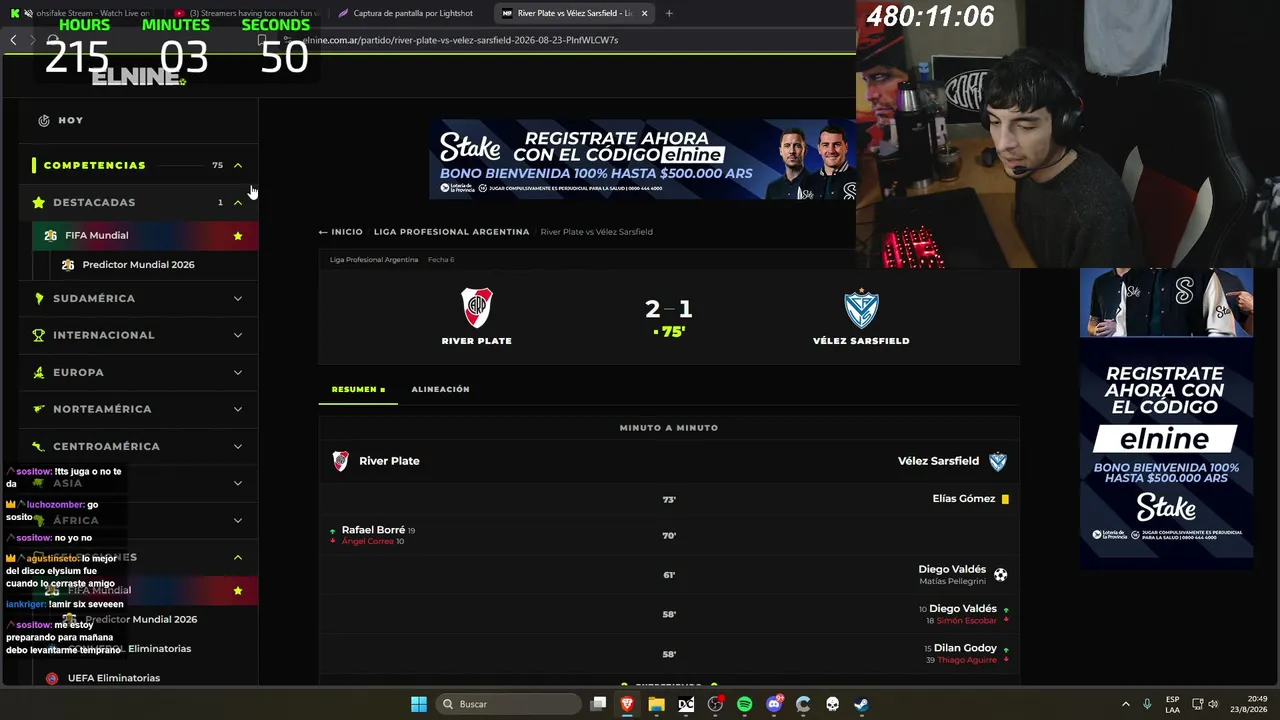Click the browser address bar URL
This screenshot has height=720, width=1280.
(x=460, y=40)
